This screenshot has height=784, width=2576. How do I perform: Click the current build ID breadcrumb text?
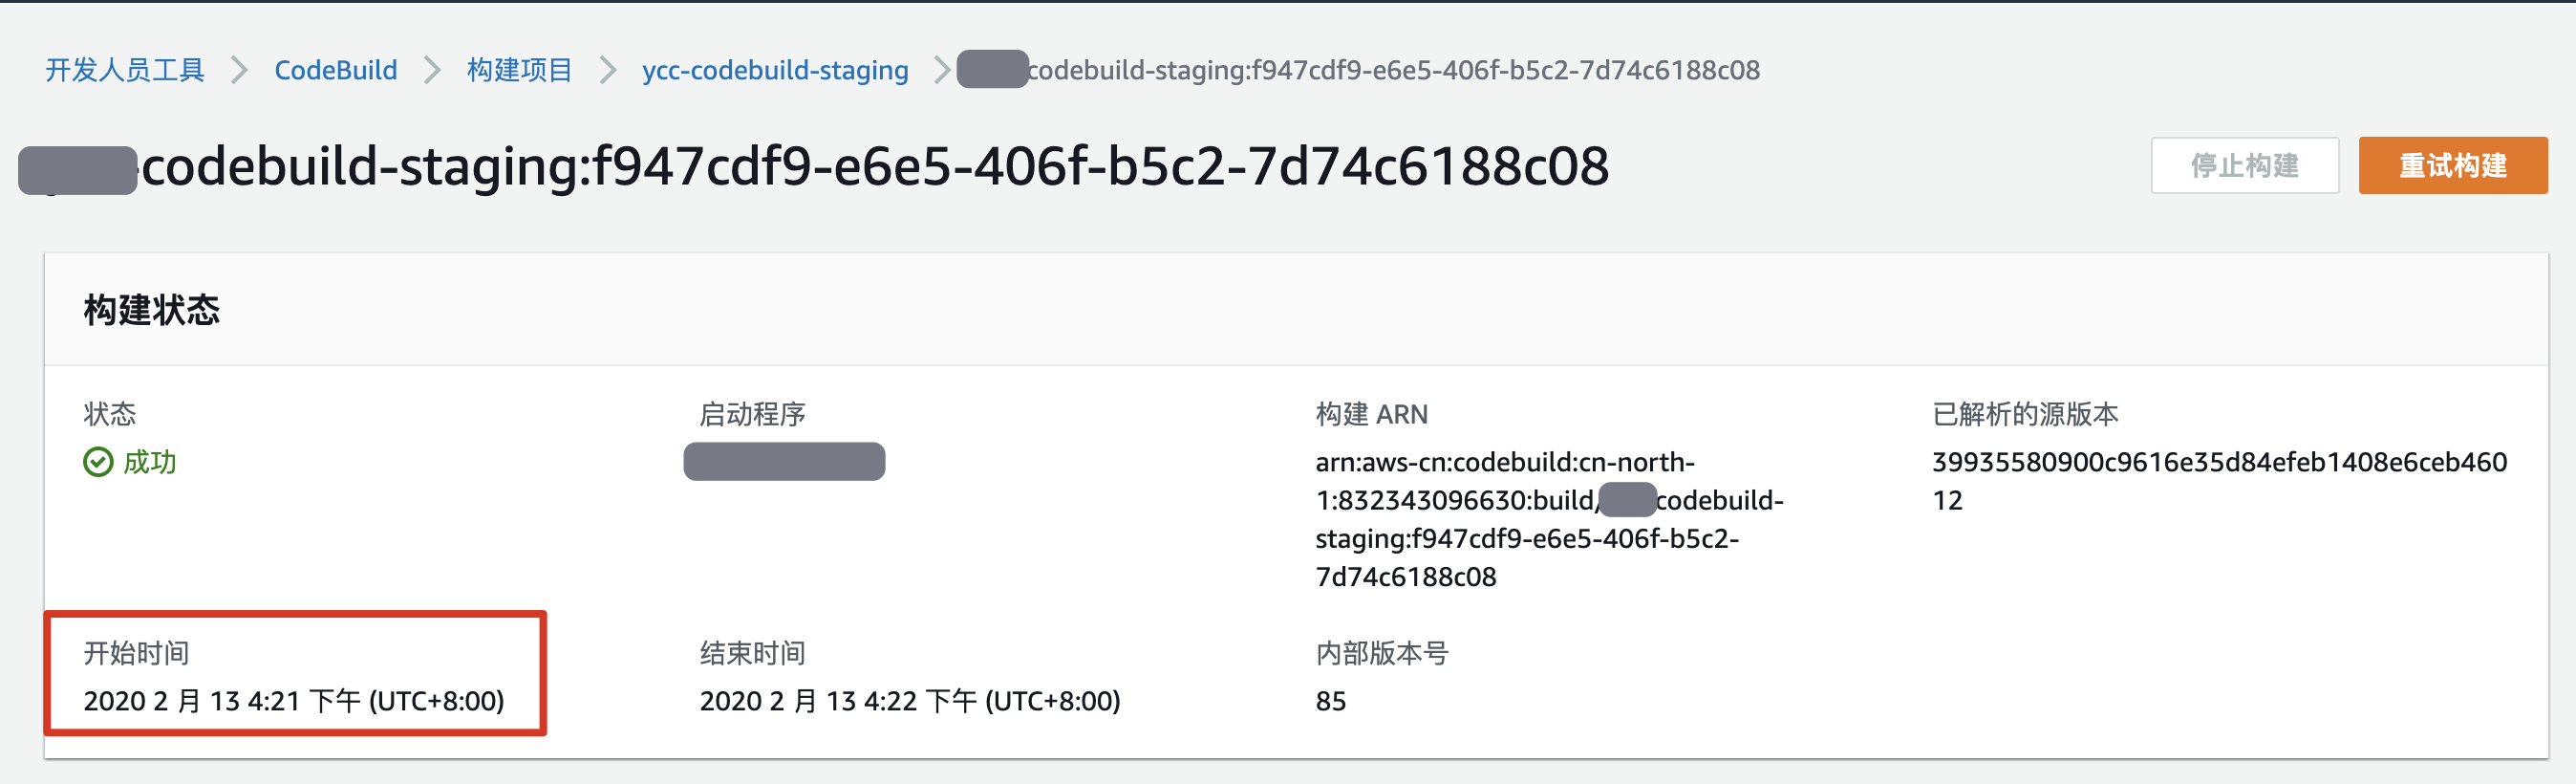coord(1393,70)
